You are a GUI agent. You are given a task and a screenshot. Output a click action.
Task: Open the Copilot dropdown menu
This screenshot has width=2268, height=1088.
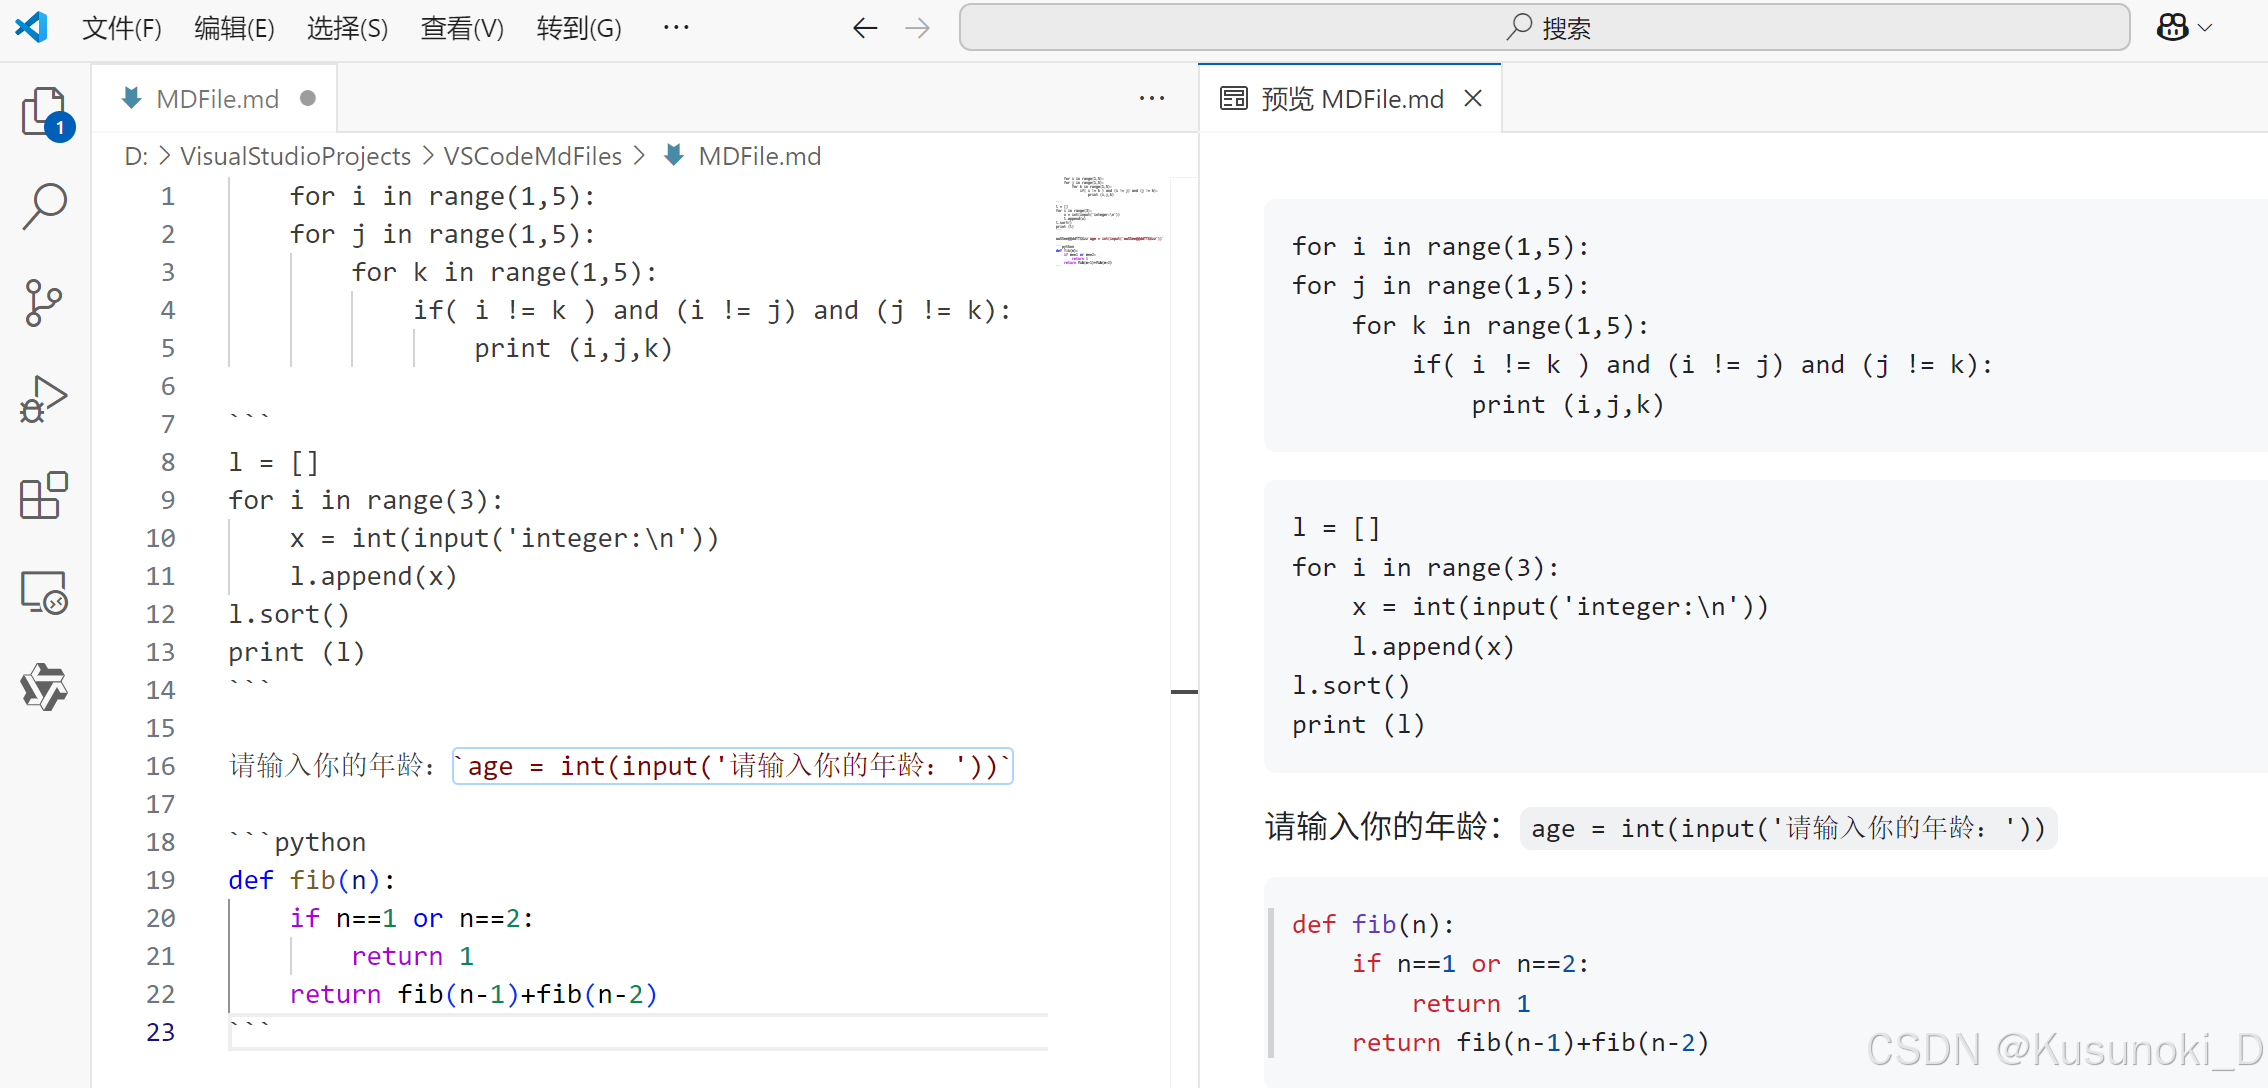2205,28
